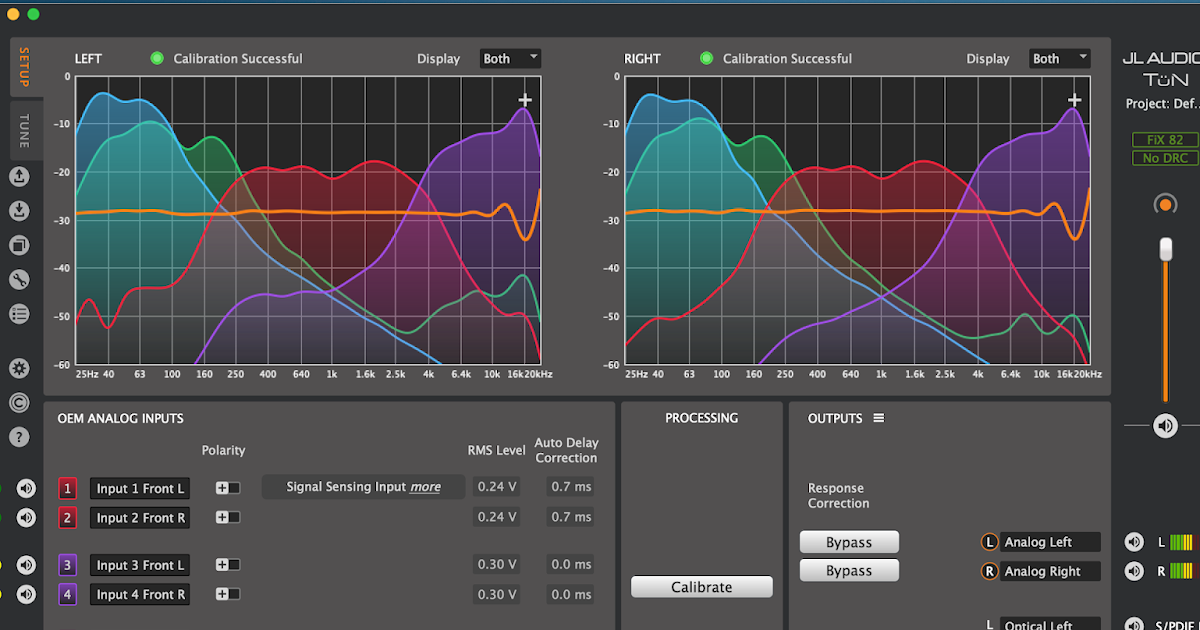Click the circled R Analog Right icon
1200x630 pixels.
point(990,571)
